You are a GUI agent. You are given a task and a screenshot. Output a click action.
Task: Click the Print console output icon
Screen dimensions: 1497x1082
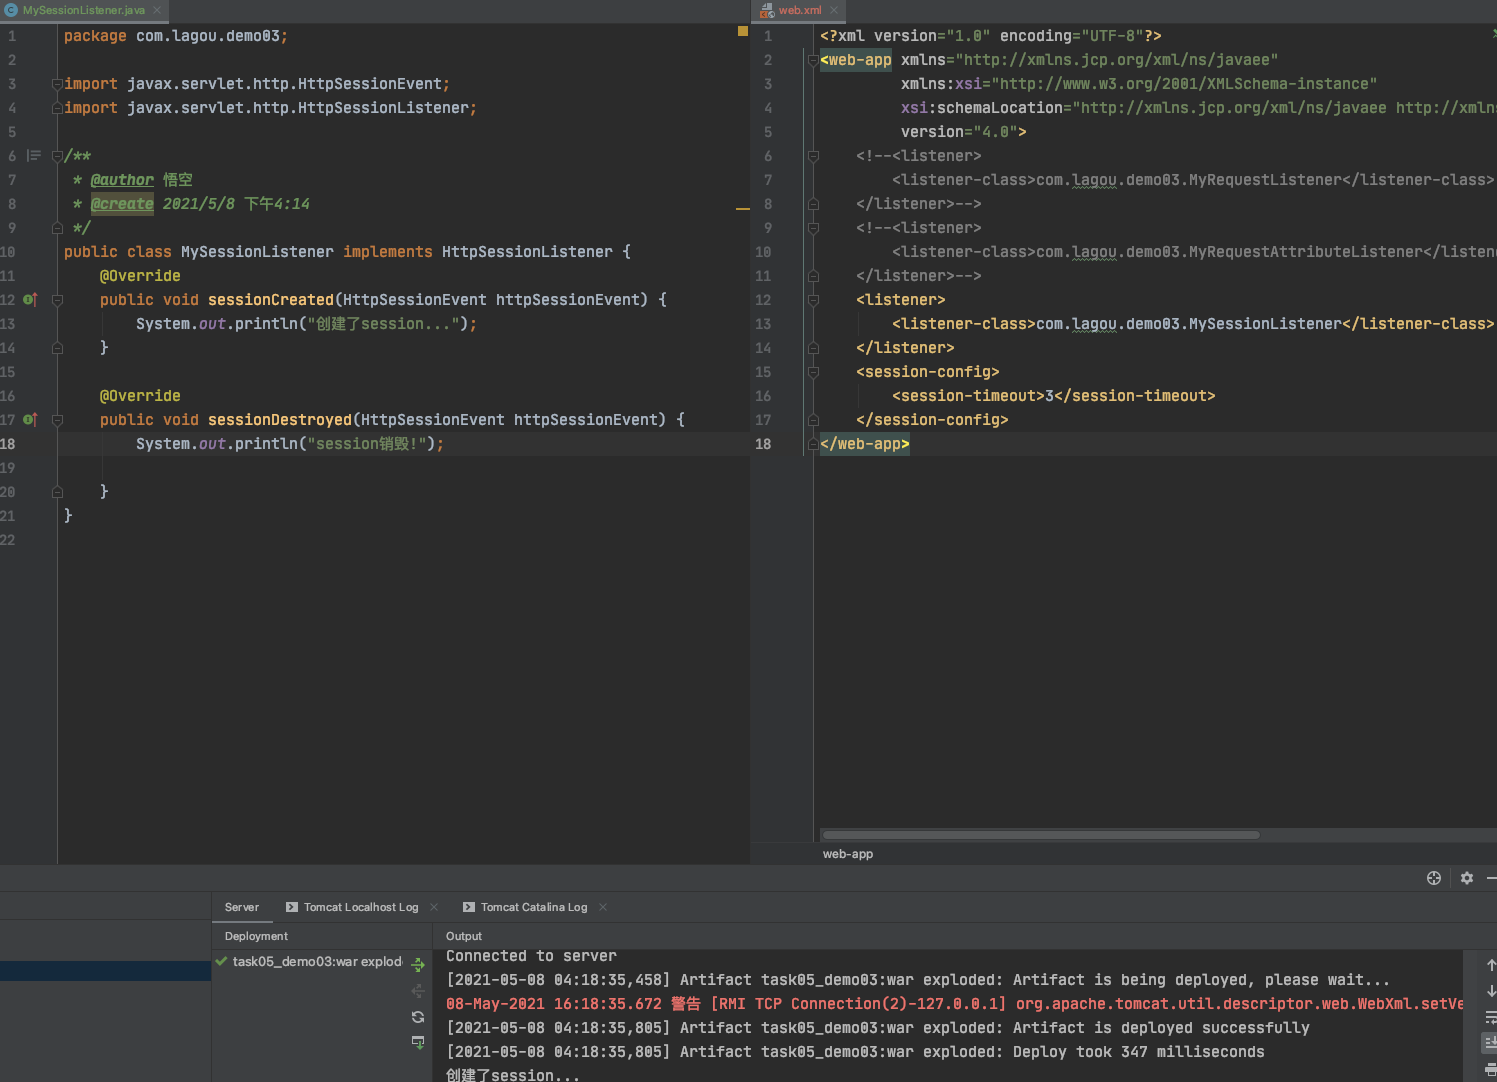point(1490,1069)
